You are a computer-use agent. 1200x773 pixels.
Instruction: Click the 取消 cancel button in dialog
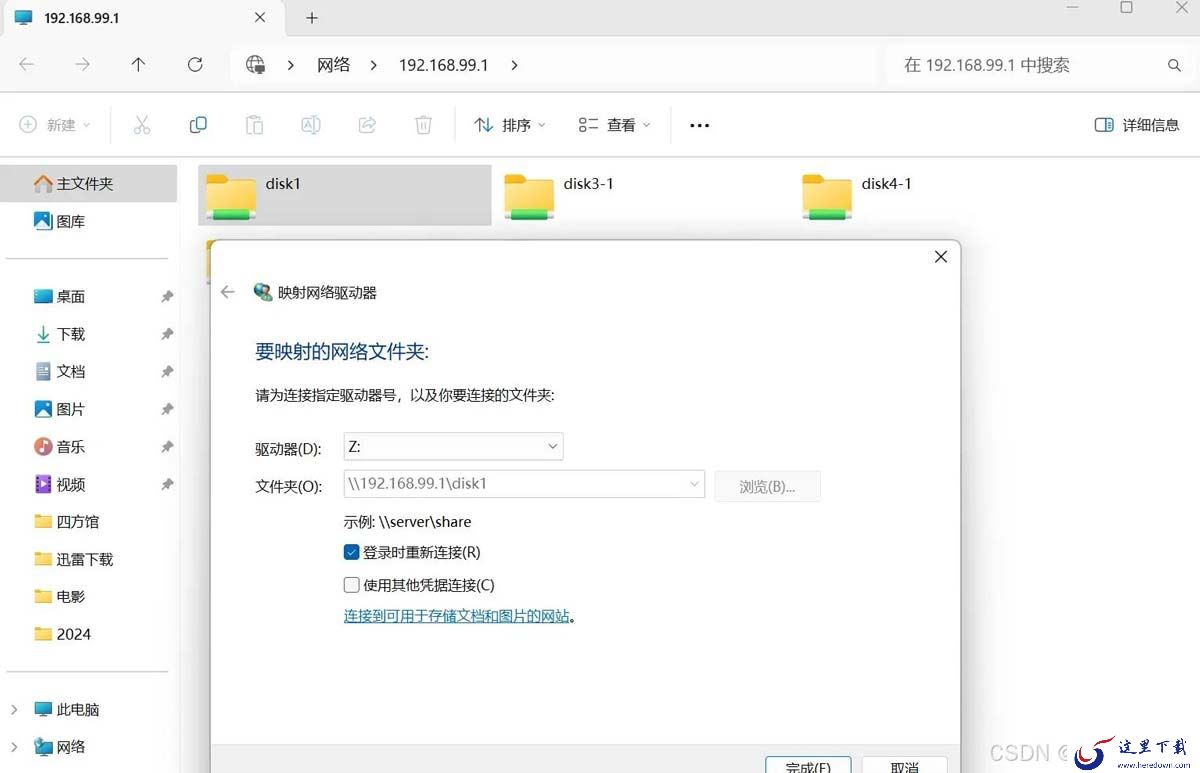click(x=904, y=764)
